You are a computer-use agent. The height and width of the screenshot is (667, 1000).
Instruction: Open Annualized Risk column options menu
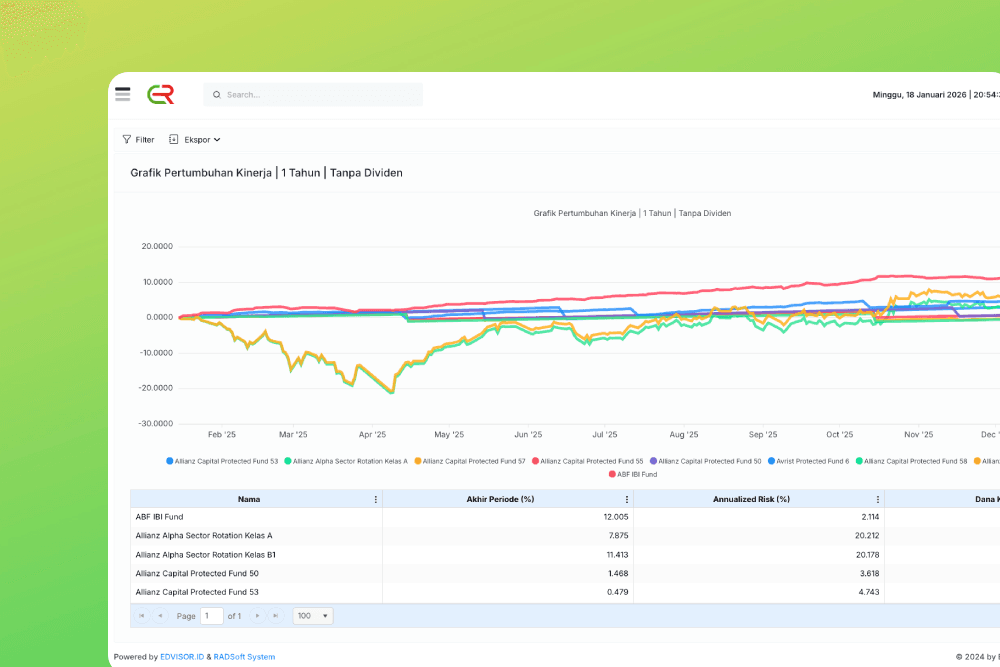[878, 499]
